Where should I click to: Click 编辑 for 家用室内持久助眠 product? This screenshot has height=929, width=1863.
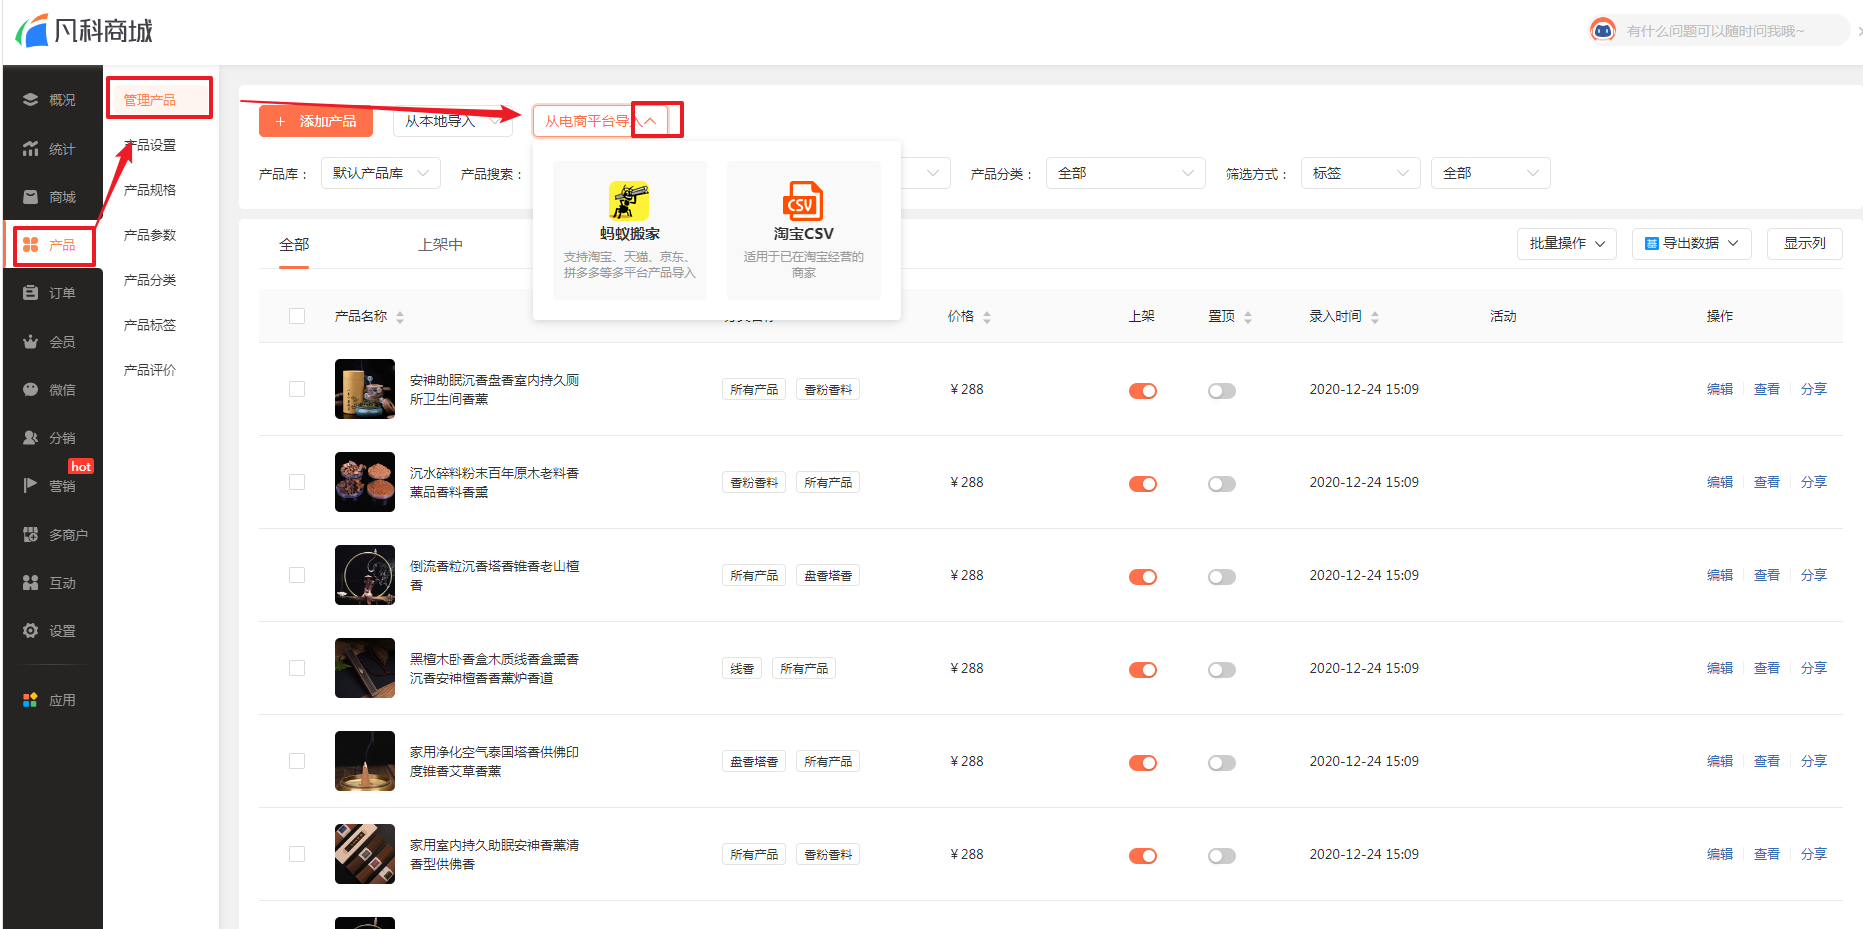(x=1720, y=854)
